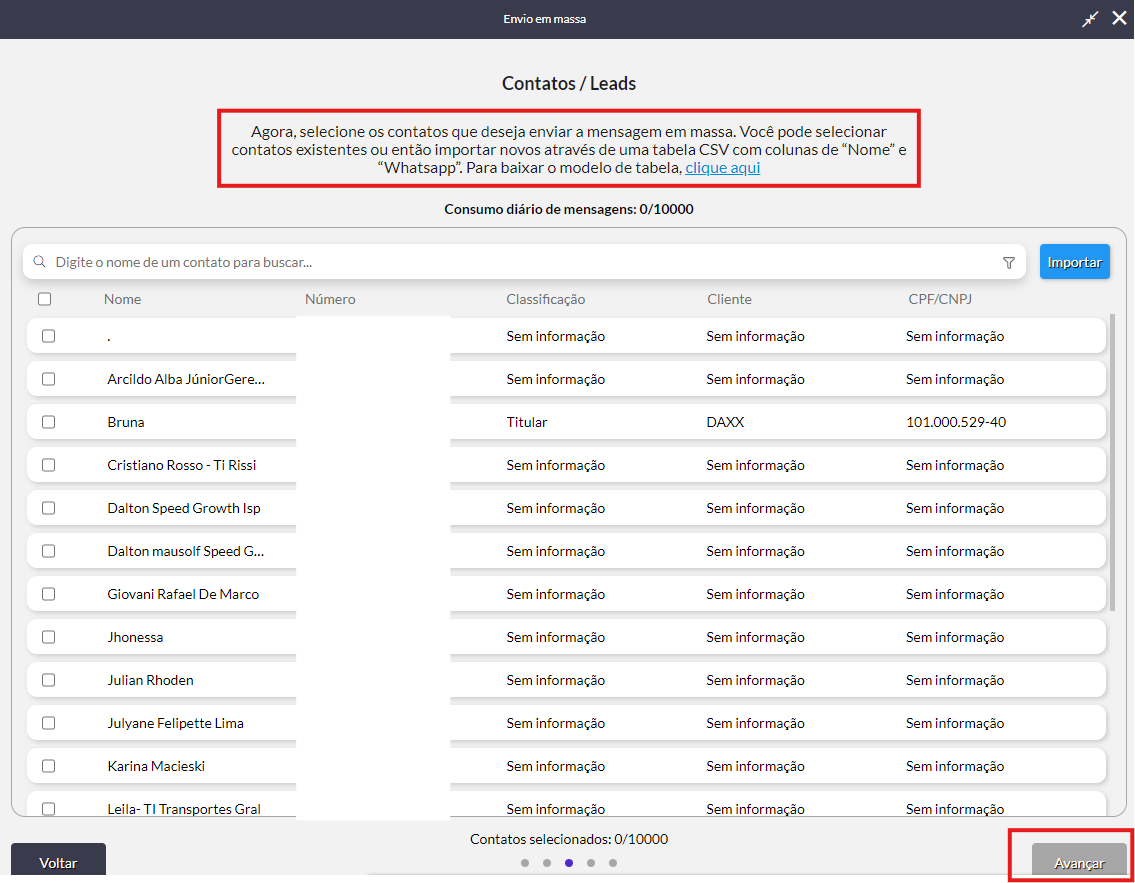Toggle the select-all contacts checkbox
The image size is (1135, 883).
click(44, 299)
